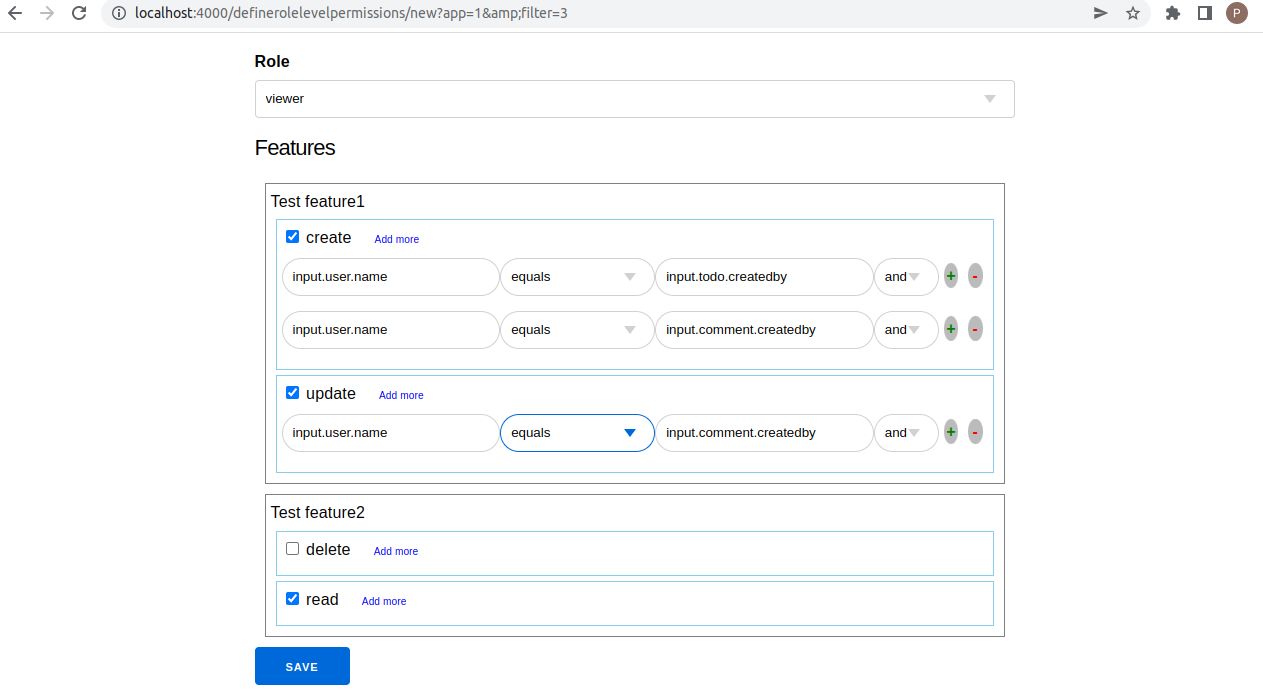
Task: Click green plus on create's input.comment.createdby row
Action: pyautogui.click(x=951, y=329)
